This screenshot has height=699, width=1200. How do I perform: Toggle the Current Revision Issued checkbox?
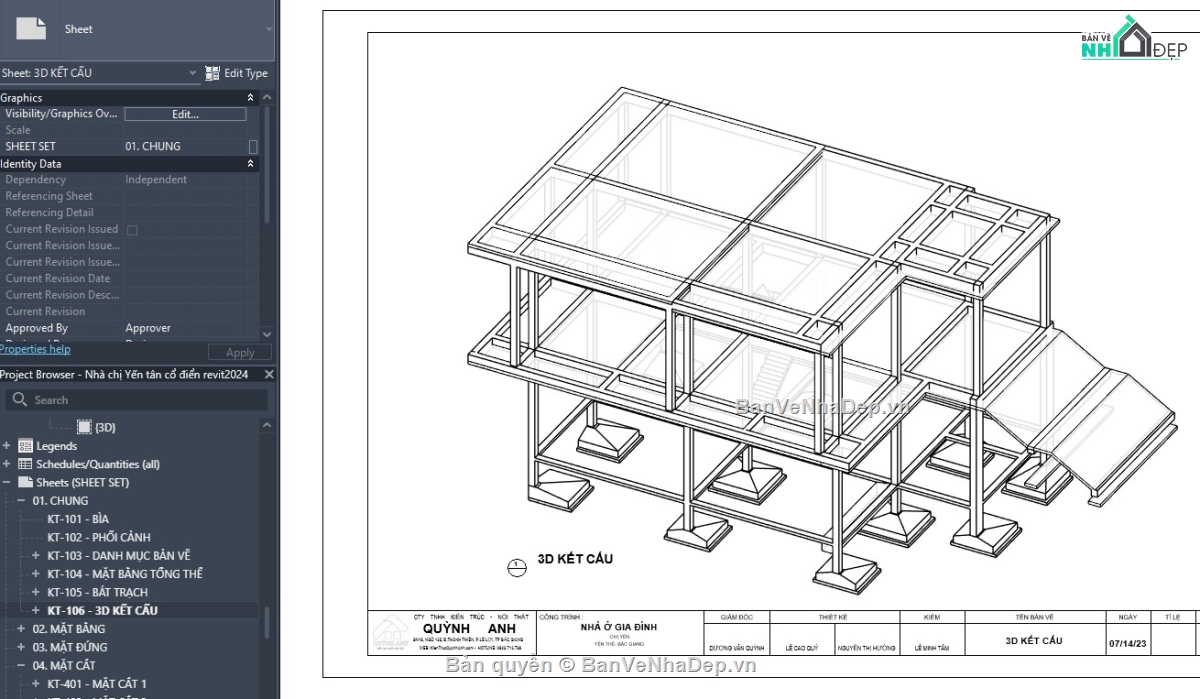[x=132, y=230]
